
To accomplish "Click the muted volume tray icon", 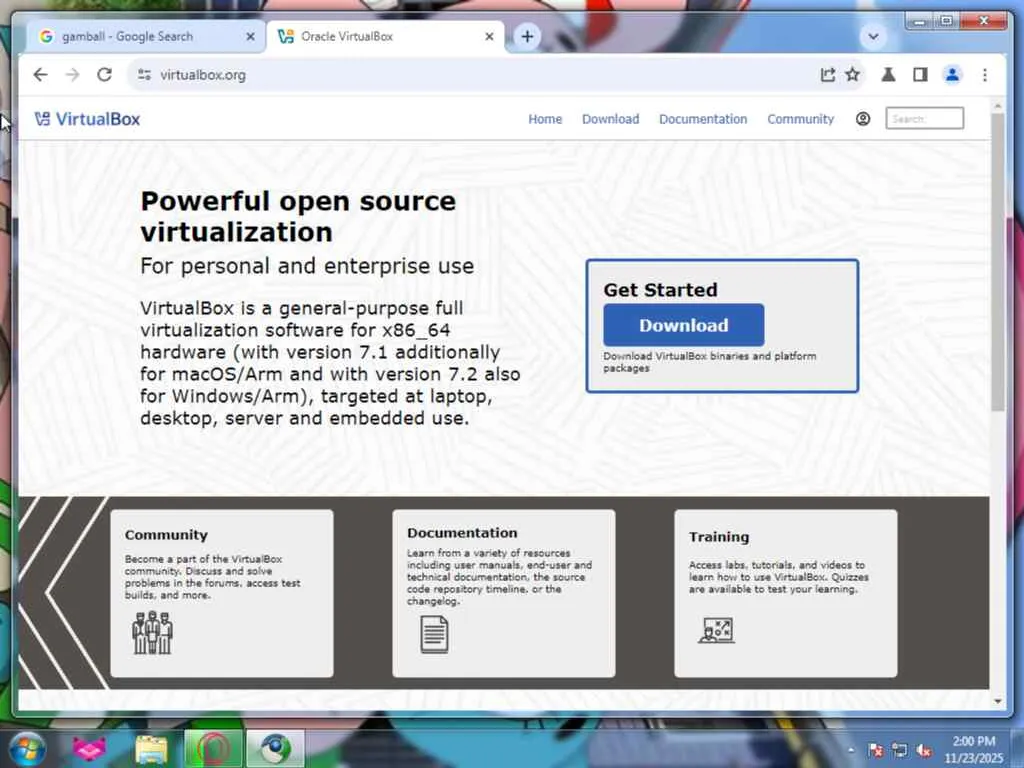I will point(923,750).
